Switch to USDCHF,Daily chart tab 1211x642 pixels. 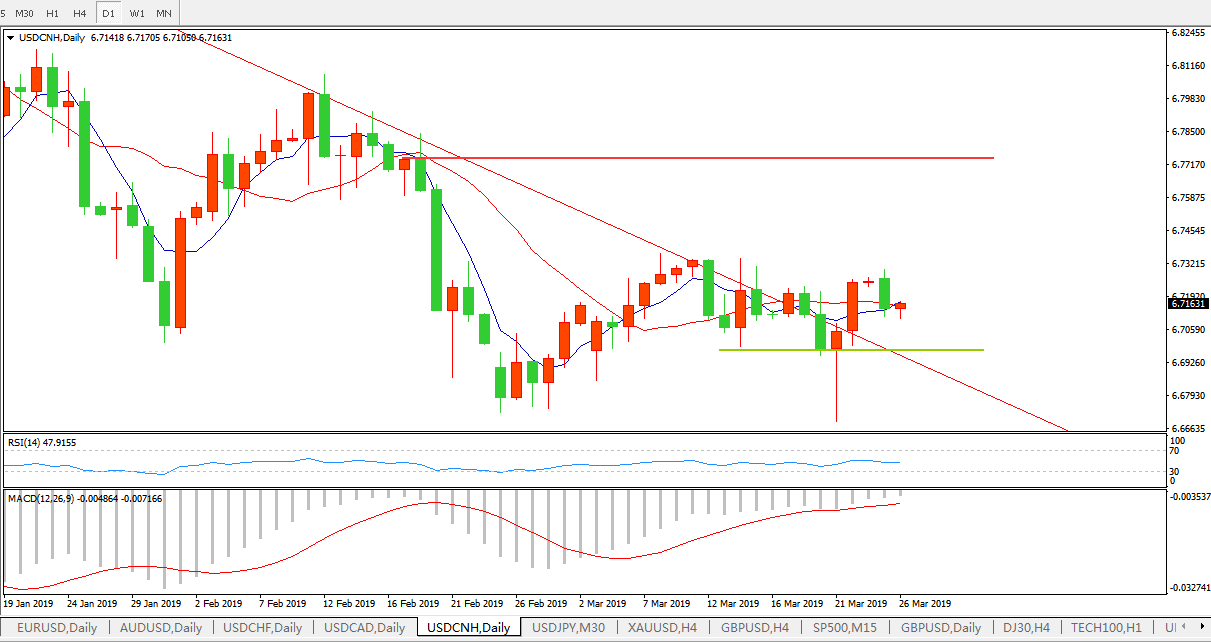coord(263,628)
